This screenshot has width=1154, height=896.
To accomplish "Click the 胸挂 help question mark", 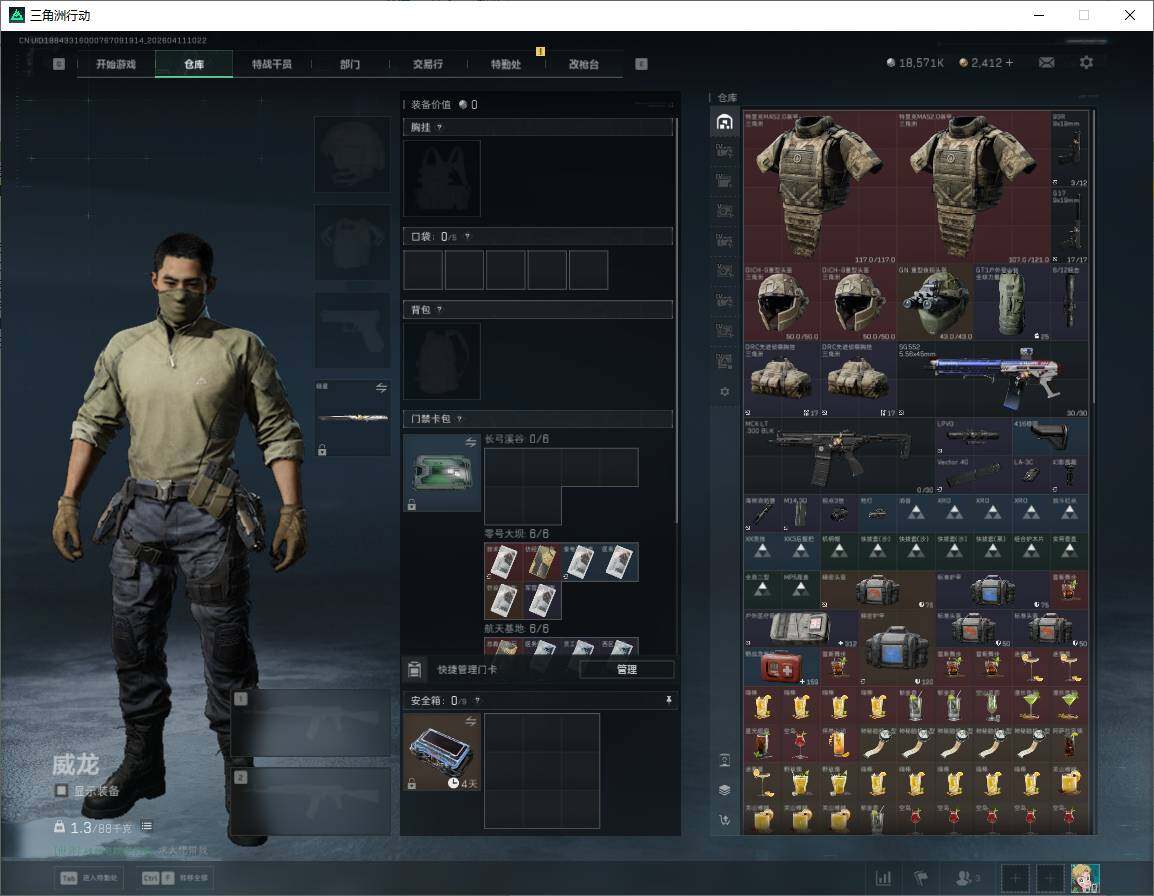I will point(439,127).
